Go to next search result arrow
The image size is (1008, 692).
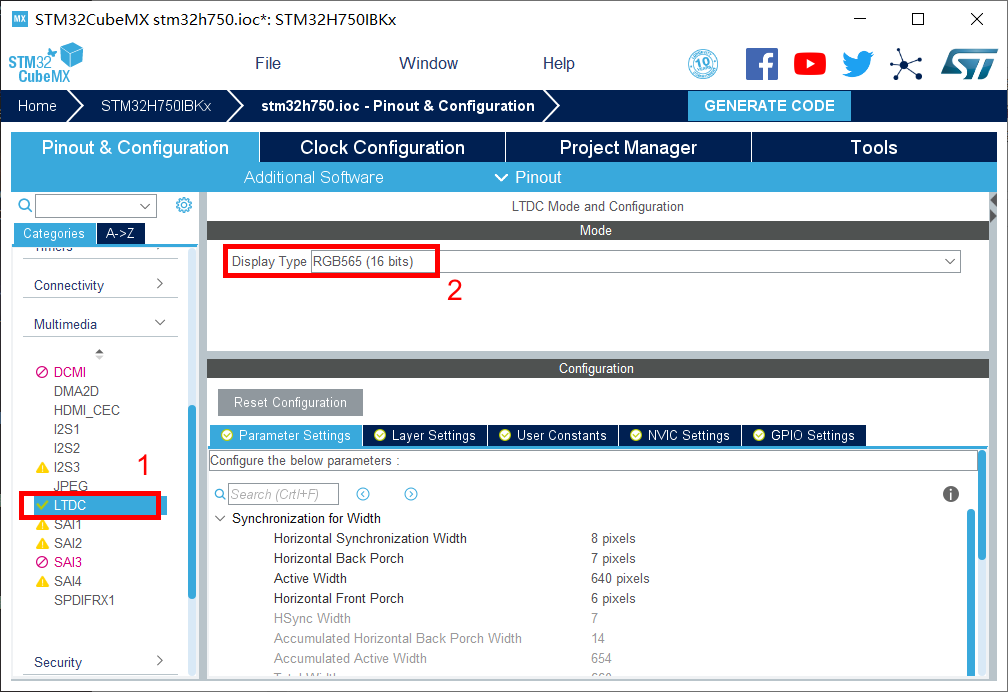click(x=411, y=494)
